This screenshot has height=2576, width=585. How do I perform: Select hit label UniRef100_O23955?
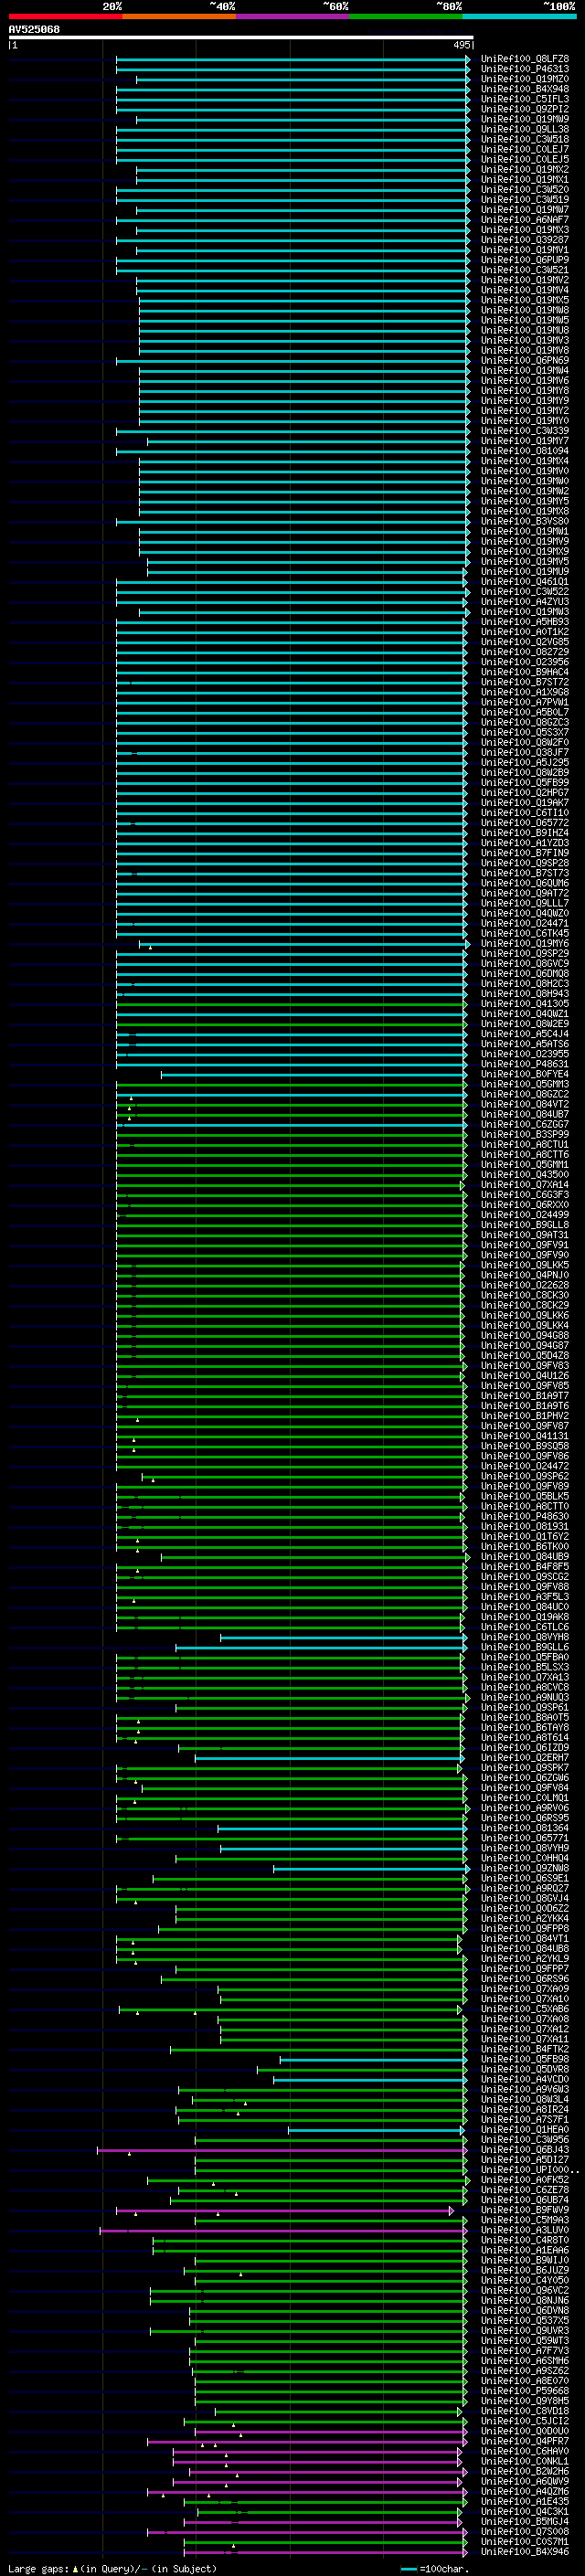pyautogui.click(x=524, y=1054)
